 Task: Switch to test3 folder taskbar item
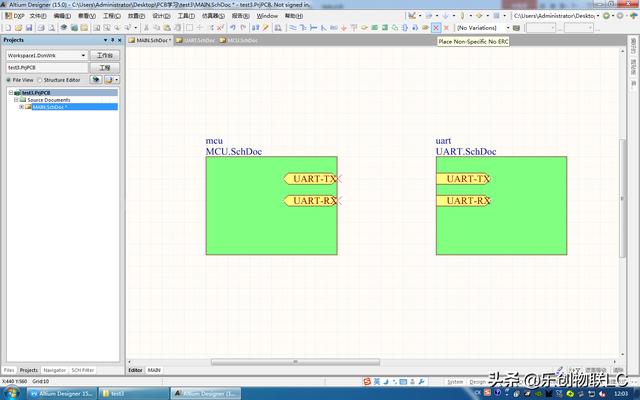[133, 393]
